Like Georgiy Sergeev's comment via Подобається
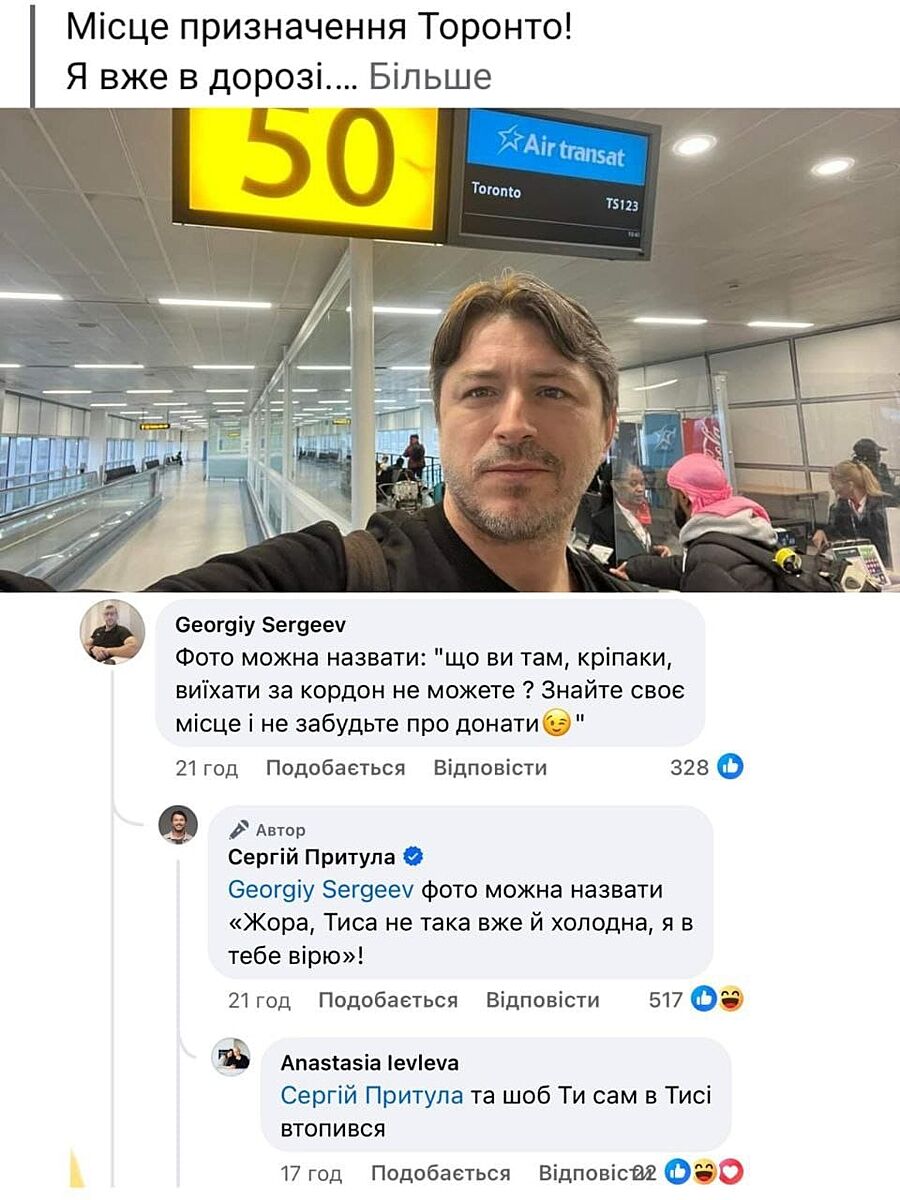The width and height of the screenshot is (900, 1200). tap(335, 768)
